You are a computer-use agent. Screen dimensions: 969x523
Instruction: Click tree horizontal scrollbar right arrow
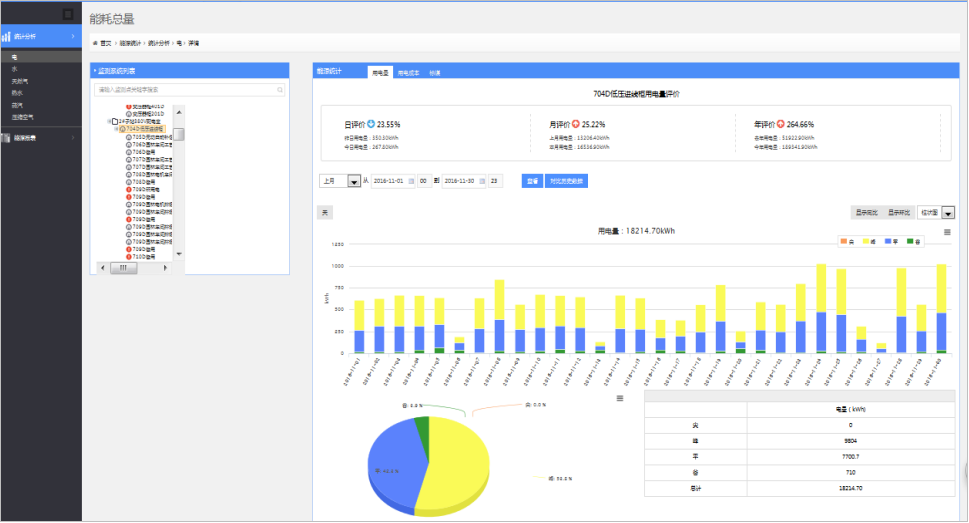pyautogui.click(x=165, y=268)
